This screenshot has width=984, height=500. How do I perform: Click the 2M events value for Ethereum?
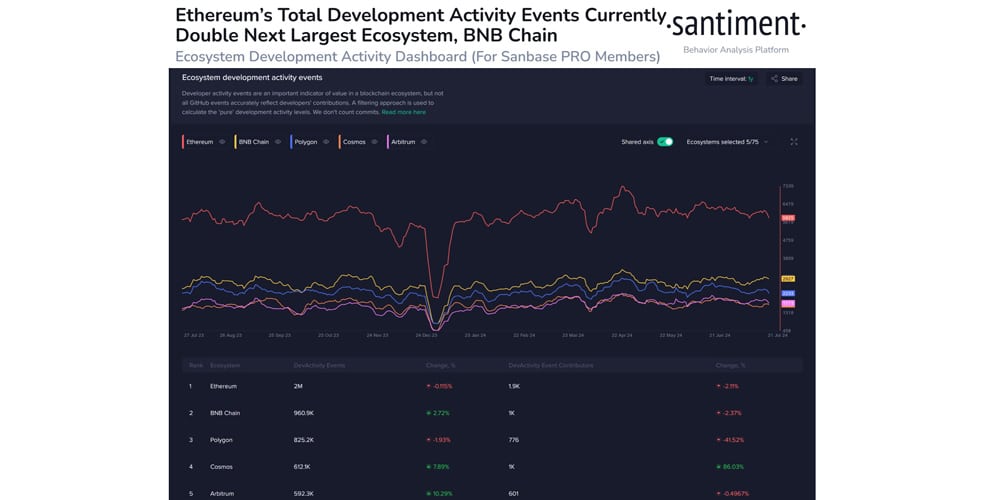(x=297, y=386)
